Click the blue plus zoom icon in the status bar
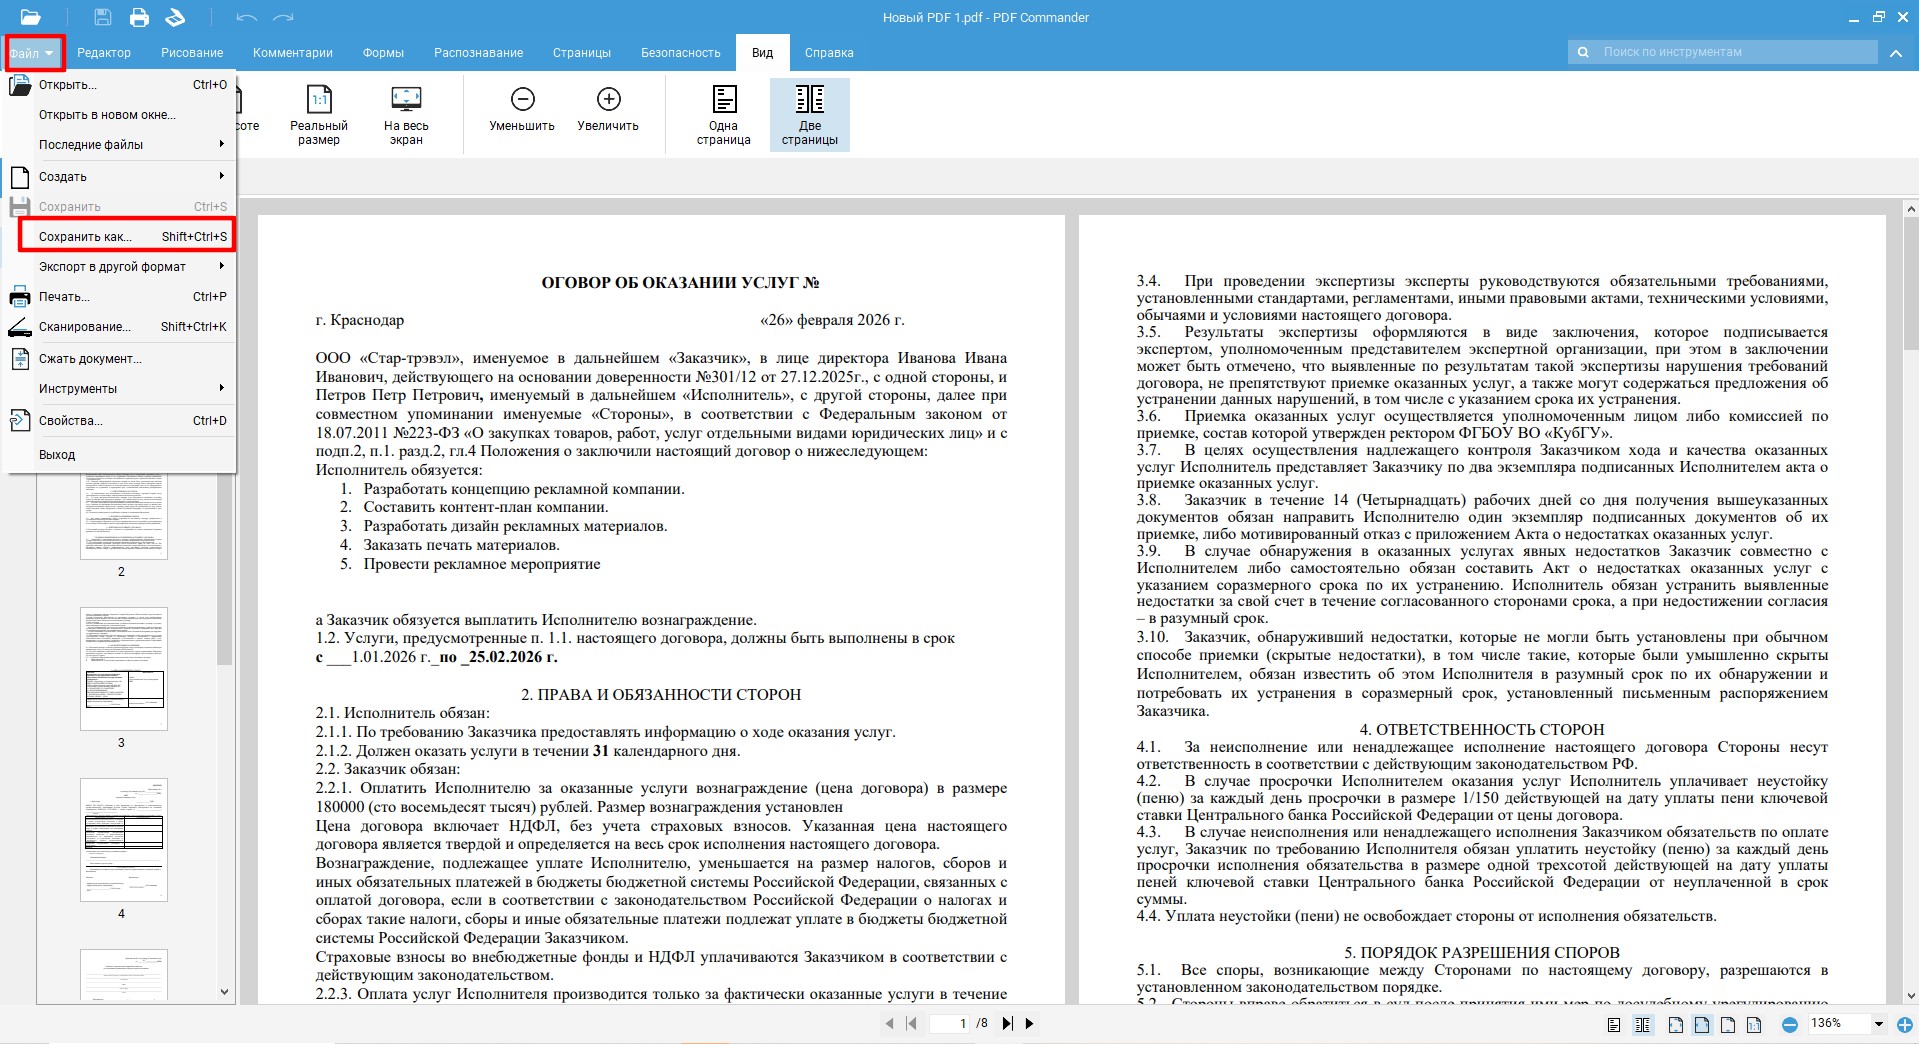The image size is (1919, 1044). click(1905, 1024)
